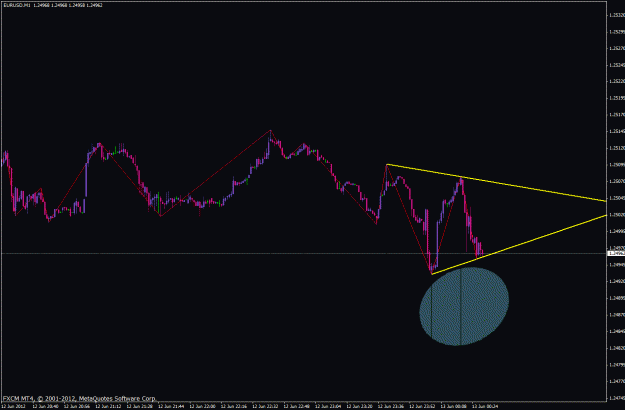Click the 12 Jun 23:04 time label
Image resolution: width=625 pixels, height=410 pixels.
(328, 406)
